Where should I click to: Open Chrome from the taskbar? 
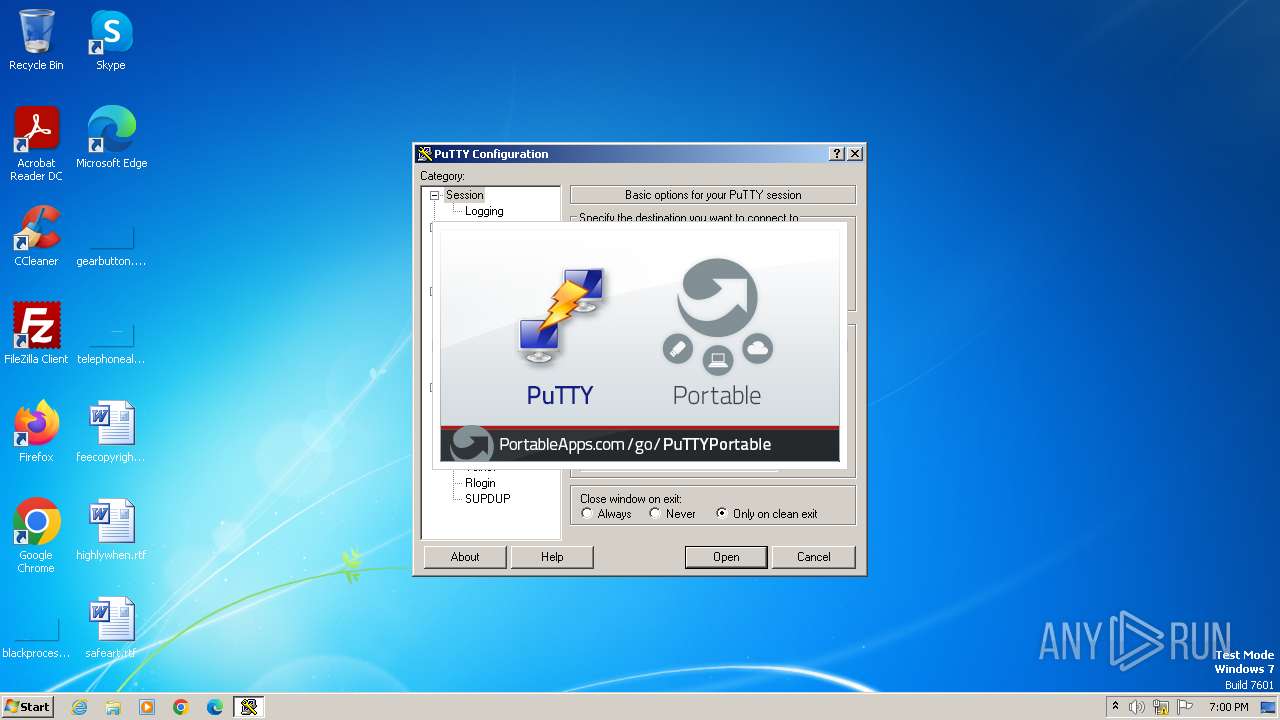tap(181, 707)
